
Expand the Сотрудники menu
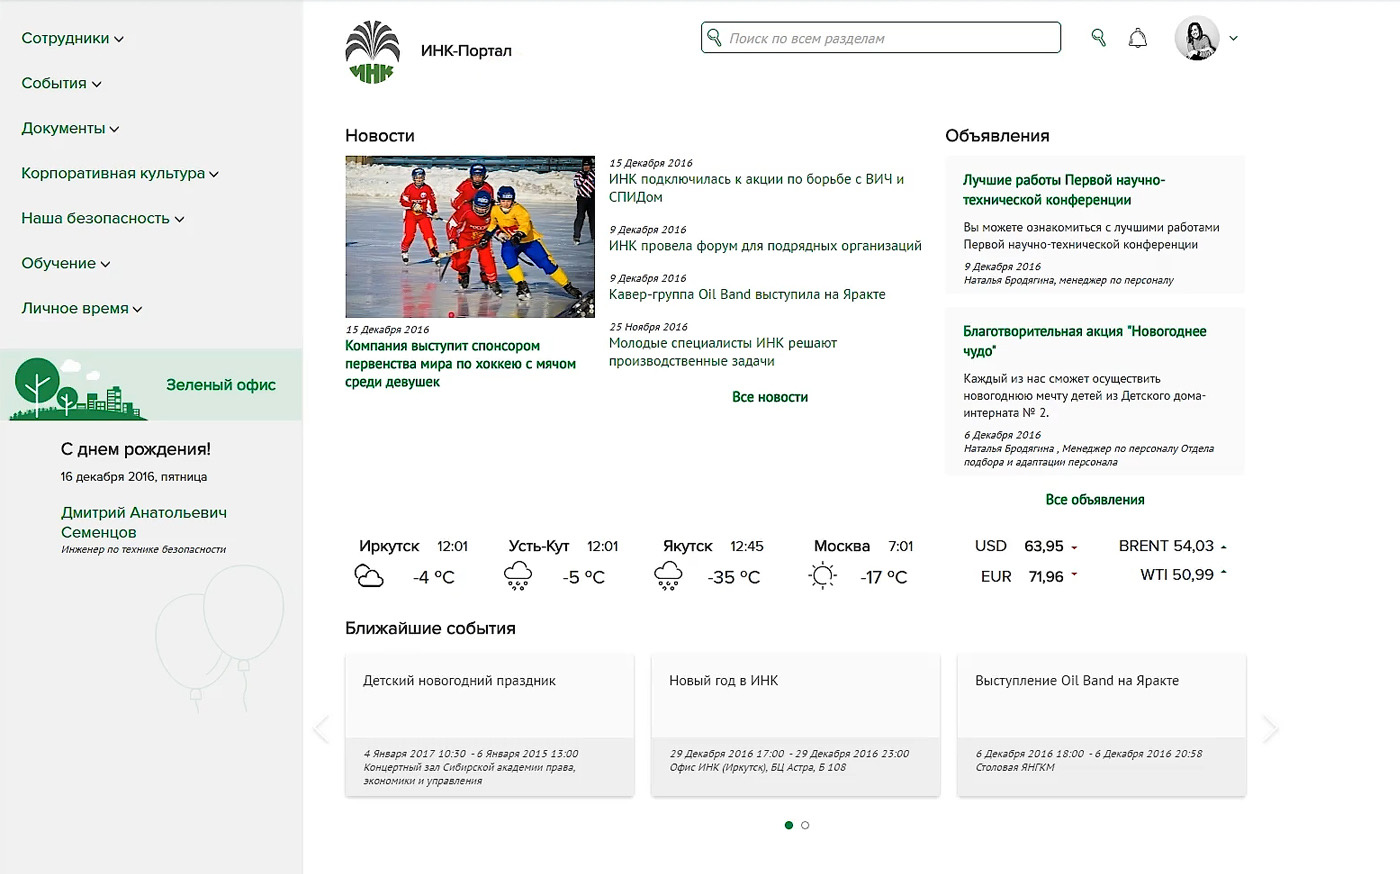(72, 38)
